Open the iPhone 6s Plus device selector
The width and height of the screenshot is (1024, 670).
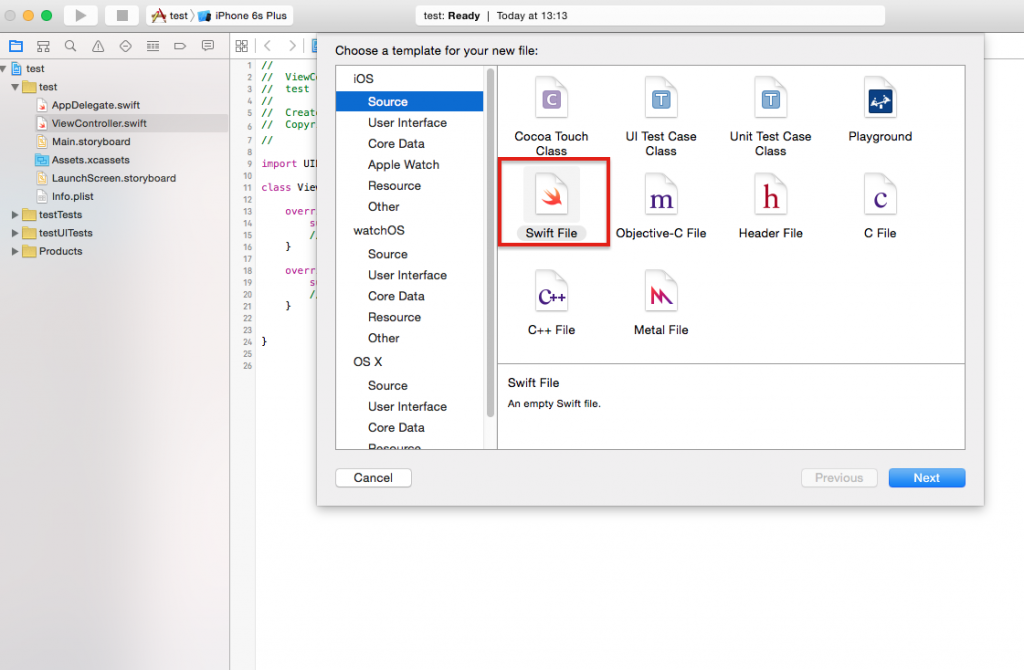tap(252, 16)
